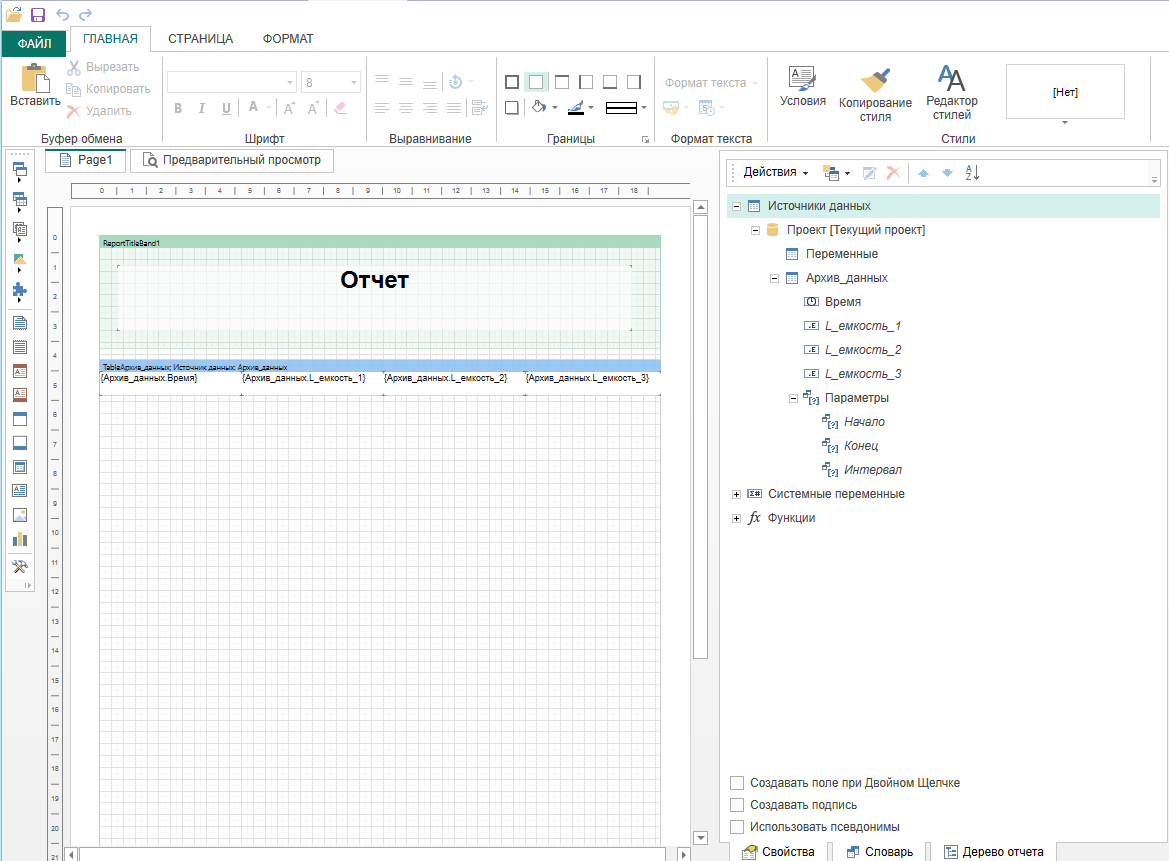
Task: Open the Conditions (Условия) tool
Action: [x=802, y=79]
